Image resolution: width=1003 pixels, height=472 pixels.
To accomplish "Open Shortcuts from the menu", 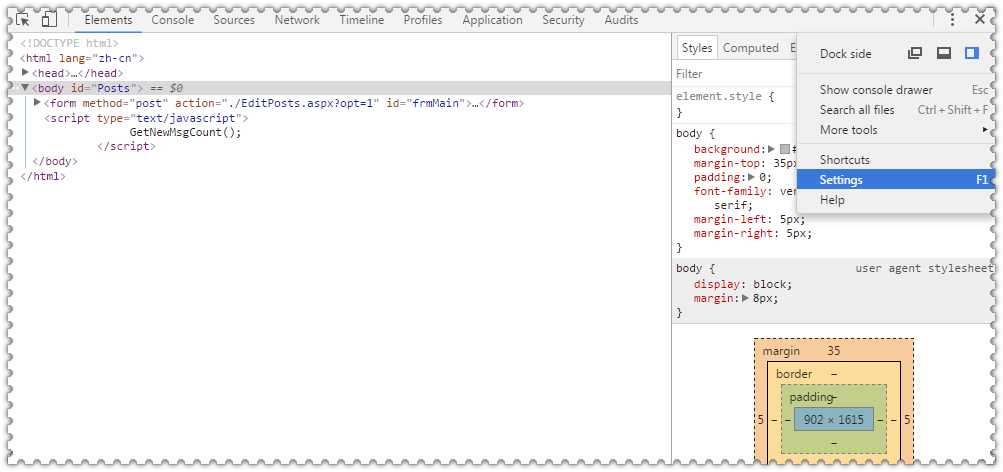I will tap(895, 159).
